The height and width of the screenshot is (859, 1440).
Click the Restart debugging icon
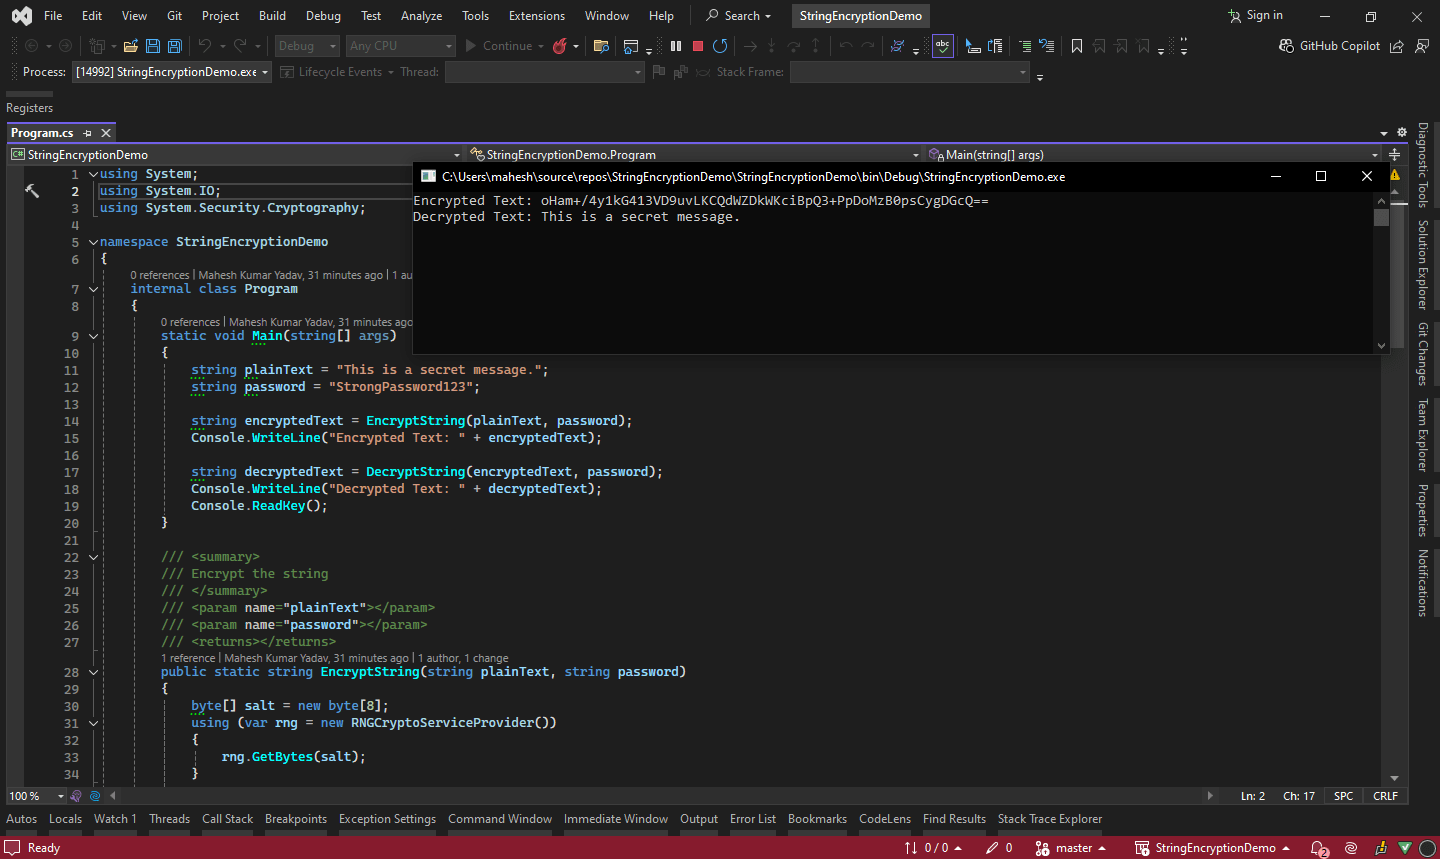pos(720,46)
